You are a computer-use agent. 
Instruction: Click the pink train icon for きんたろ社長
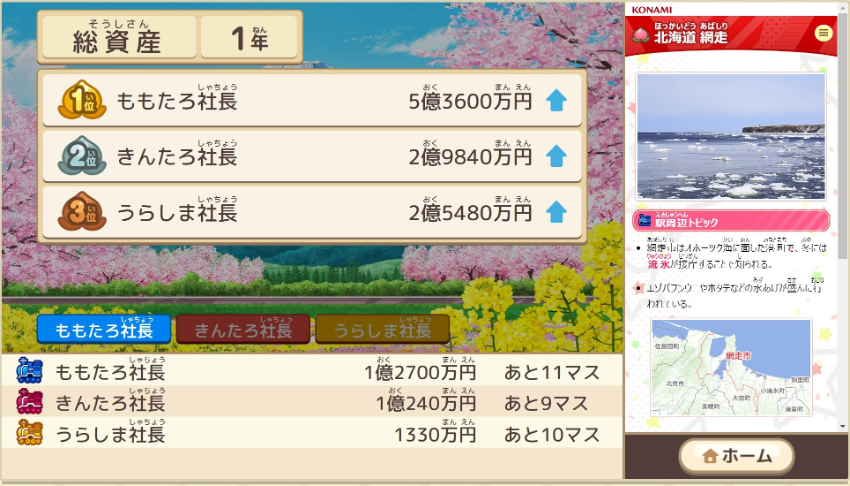click(29, 401)
